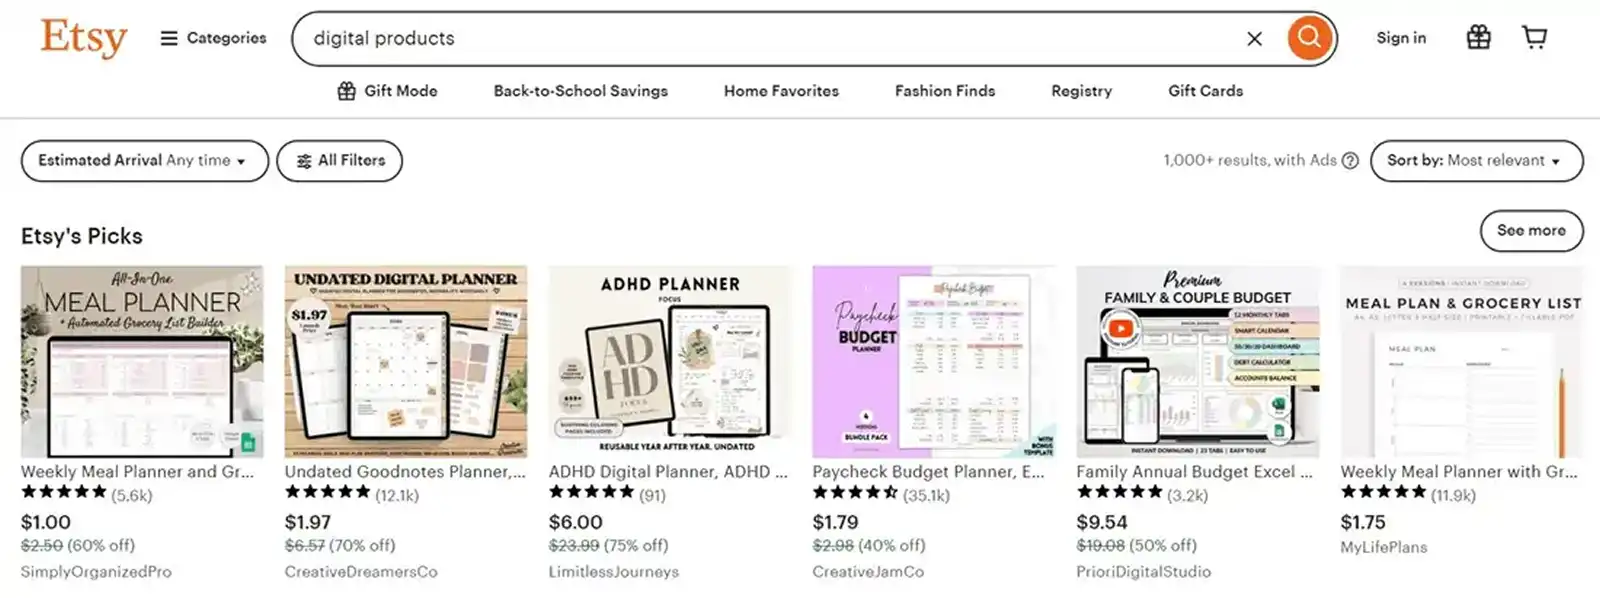Expand the Sort by Most relevant dropdown
This screenshot has height=598, width=1600.
tap(1475, 160)
